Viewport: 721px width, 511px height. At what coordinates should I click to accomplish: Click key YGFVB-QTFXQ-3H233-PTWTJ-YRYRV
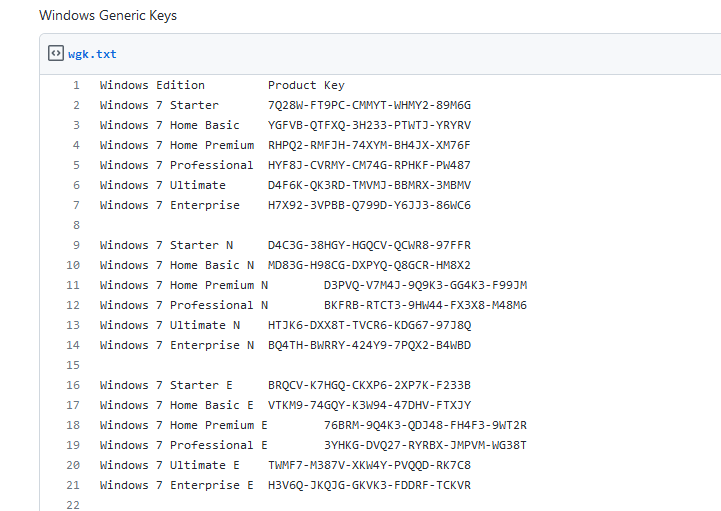click(x=369, y=125)
